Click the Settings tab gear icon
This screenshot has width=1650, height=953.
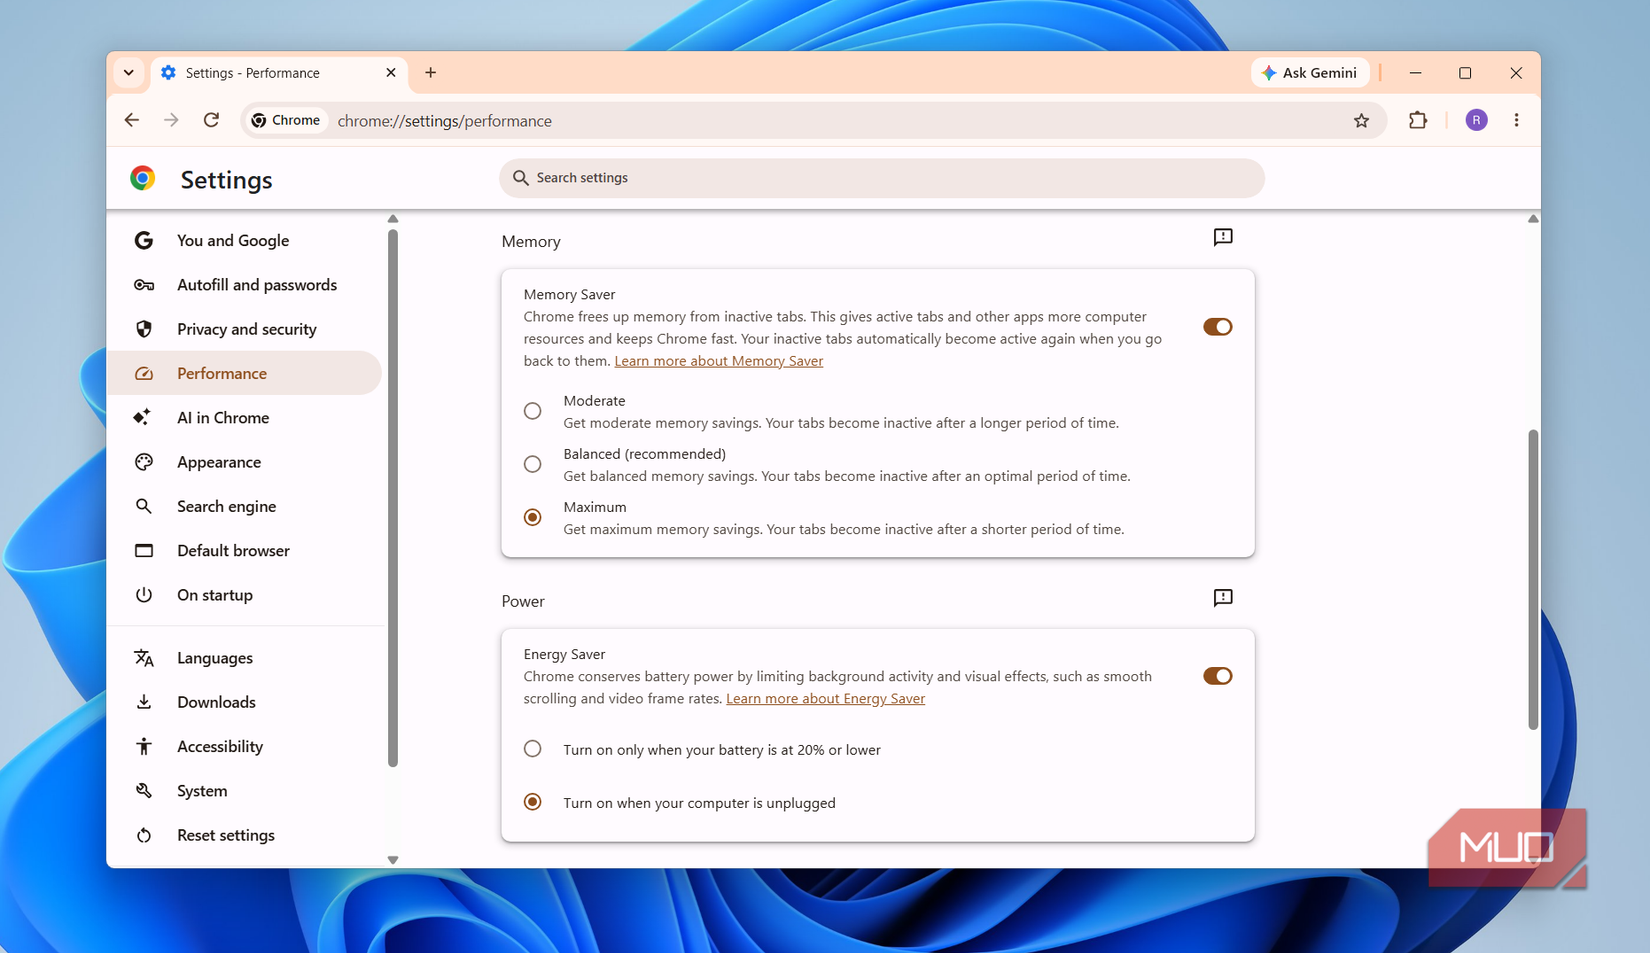[x=168, y=73]
